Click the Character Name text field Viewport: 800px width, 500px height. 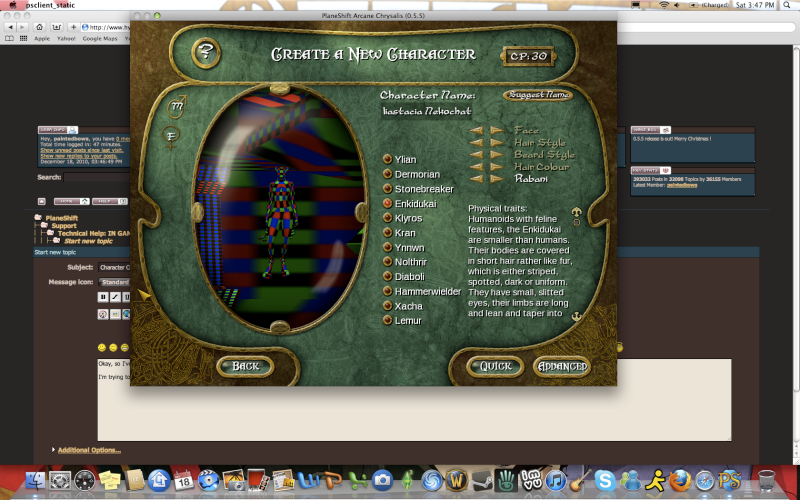click(x=427, y=111)
